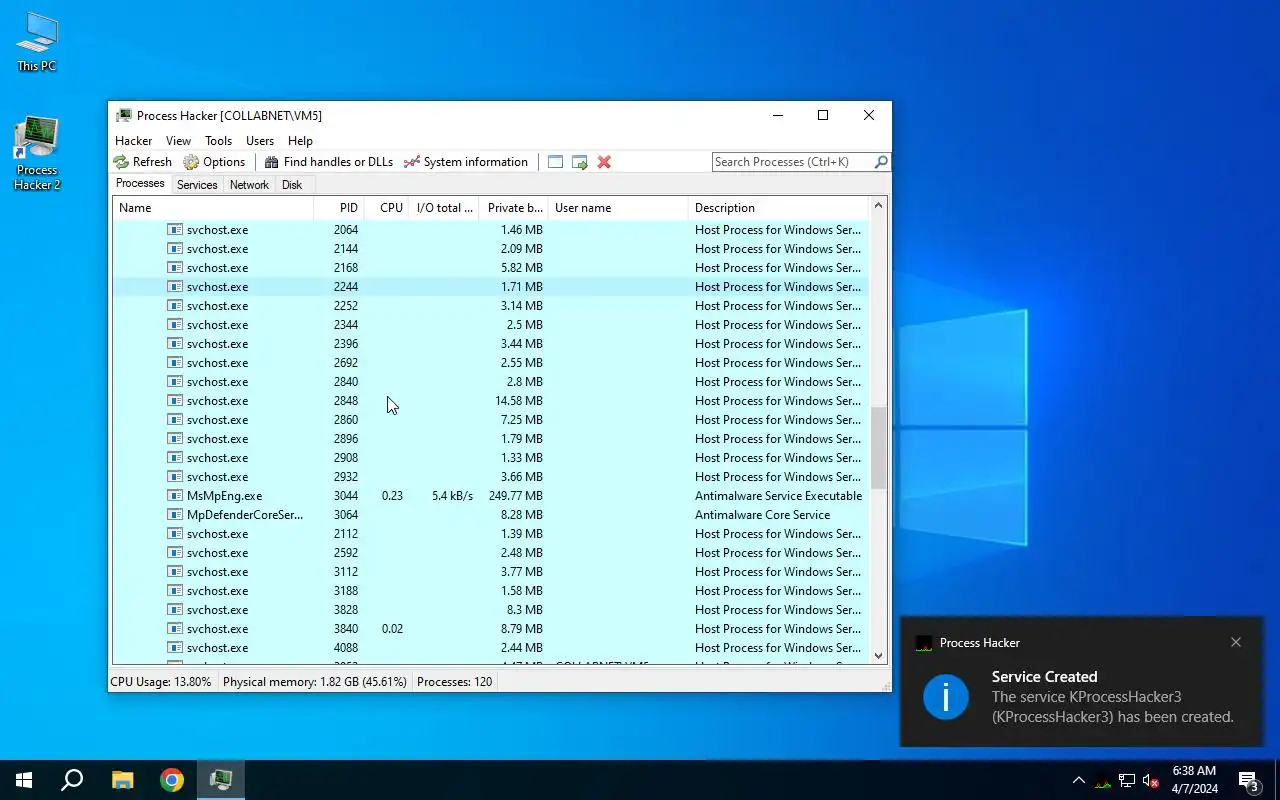Click the red X terminate icon
Image resolution: width=1280 pixels, height=800 pixels.
[x=604, y=162]
